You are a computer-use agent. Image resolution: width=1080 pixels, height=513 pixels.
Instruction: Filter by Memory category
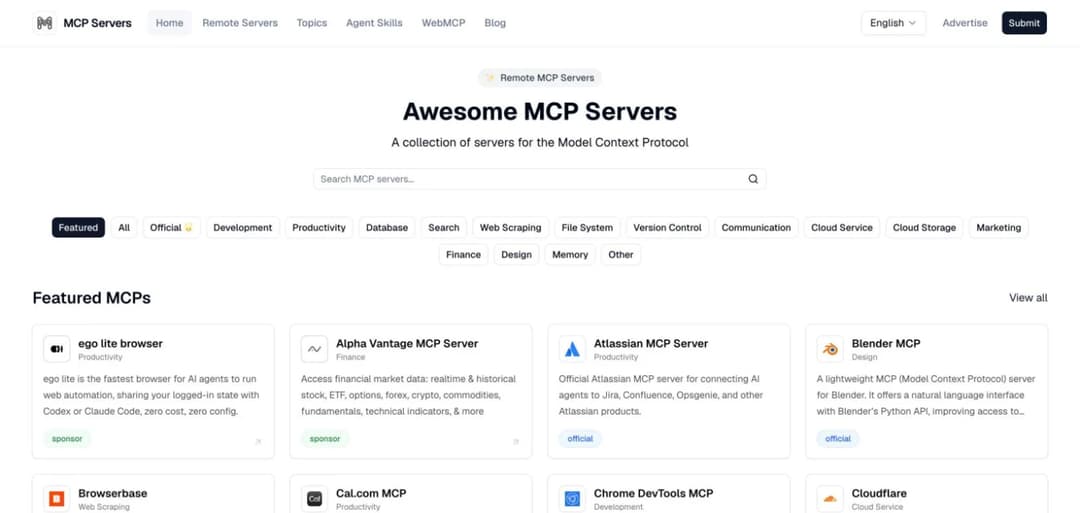[x=570, y=255]
